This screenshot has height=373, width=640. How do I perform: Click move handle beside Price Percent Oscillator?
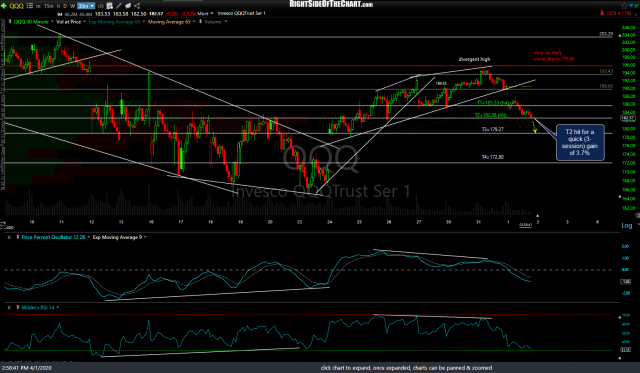pos(18,237)
